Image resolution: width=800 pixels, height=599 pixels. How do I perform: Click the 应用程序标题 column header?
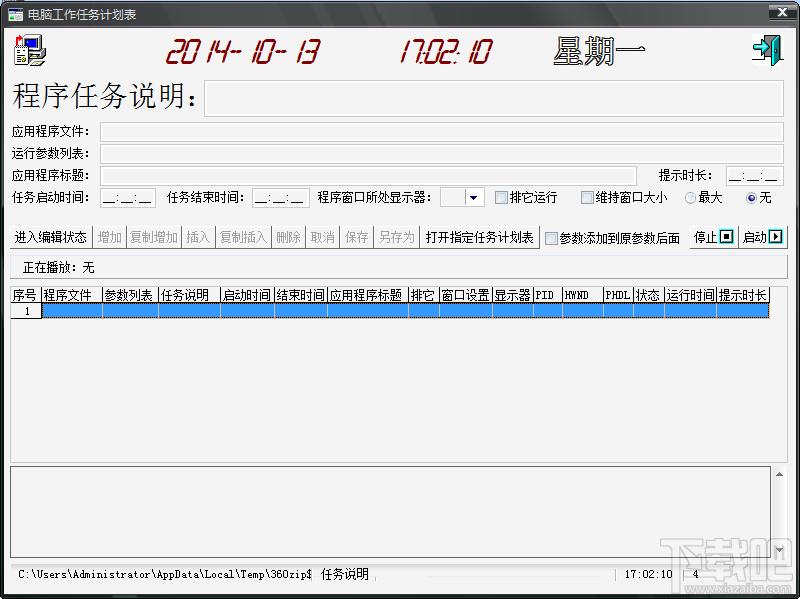tap(368, 295)
